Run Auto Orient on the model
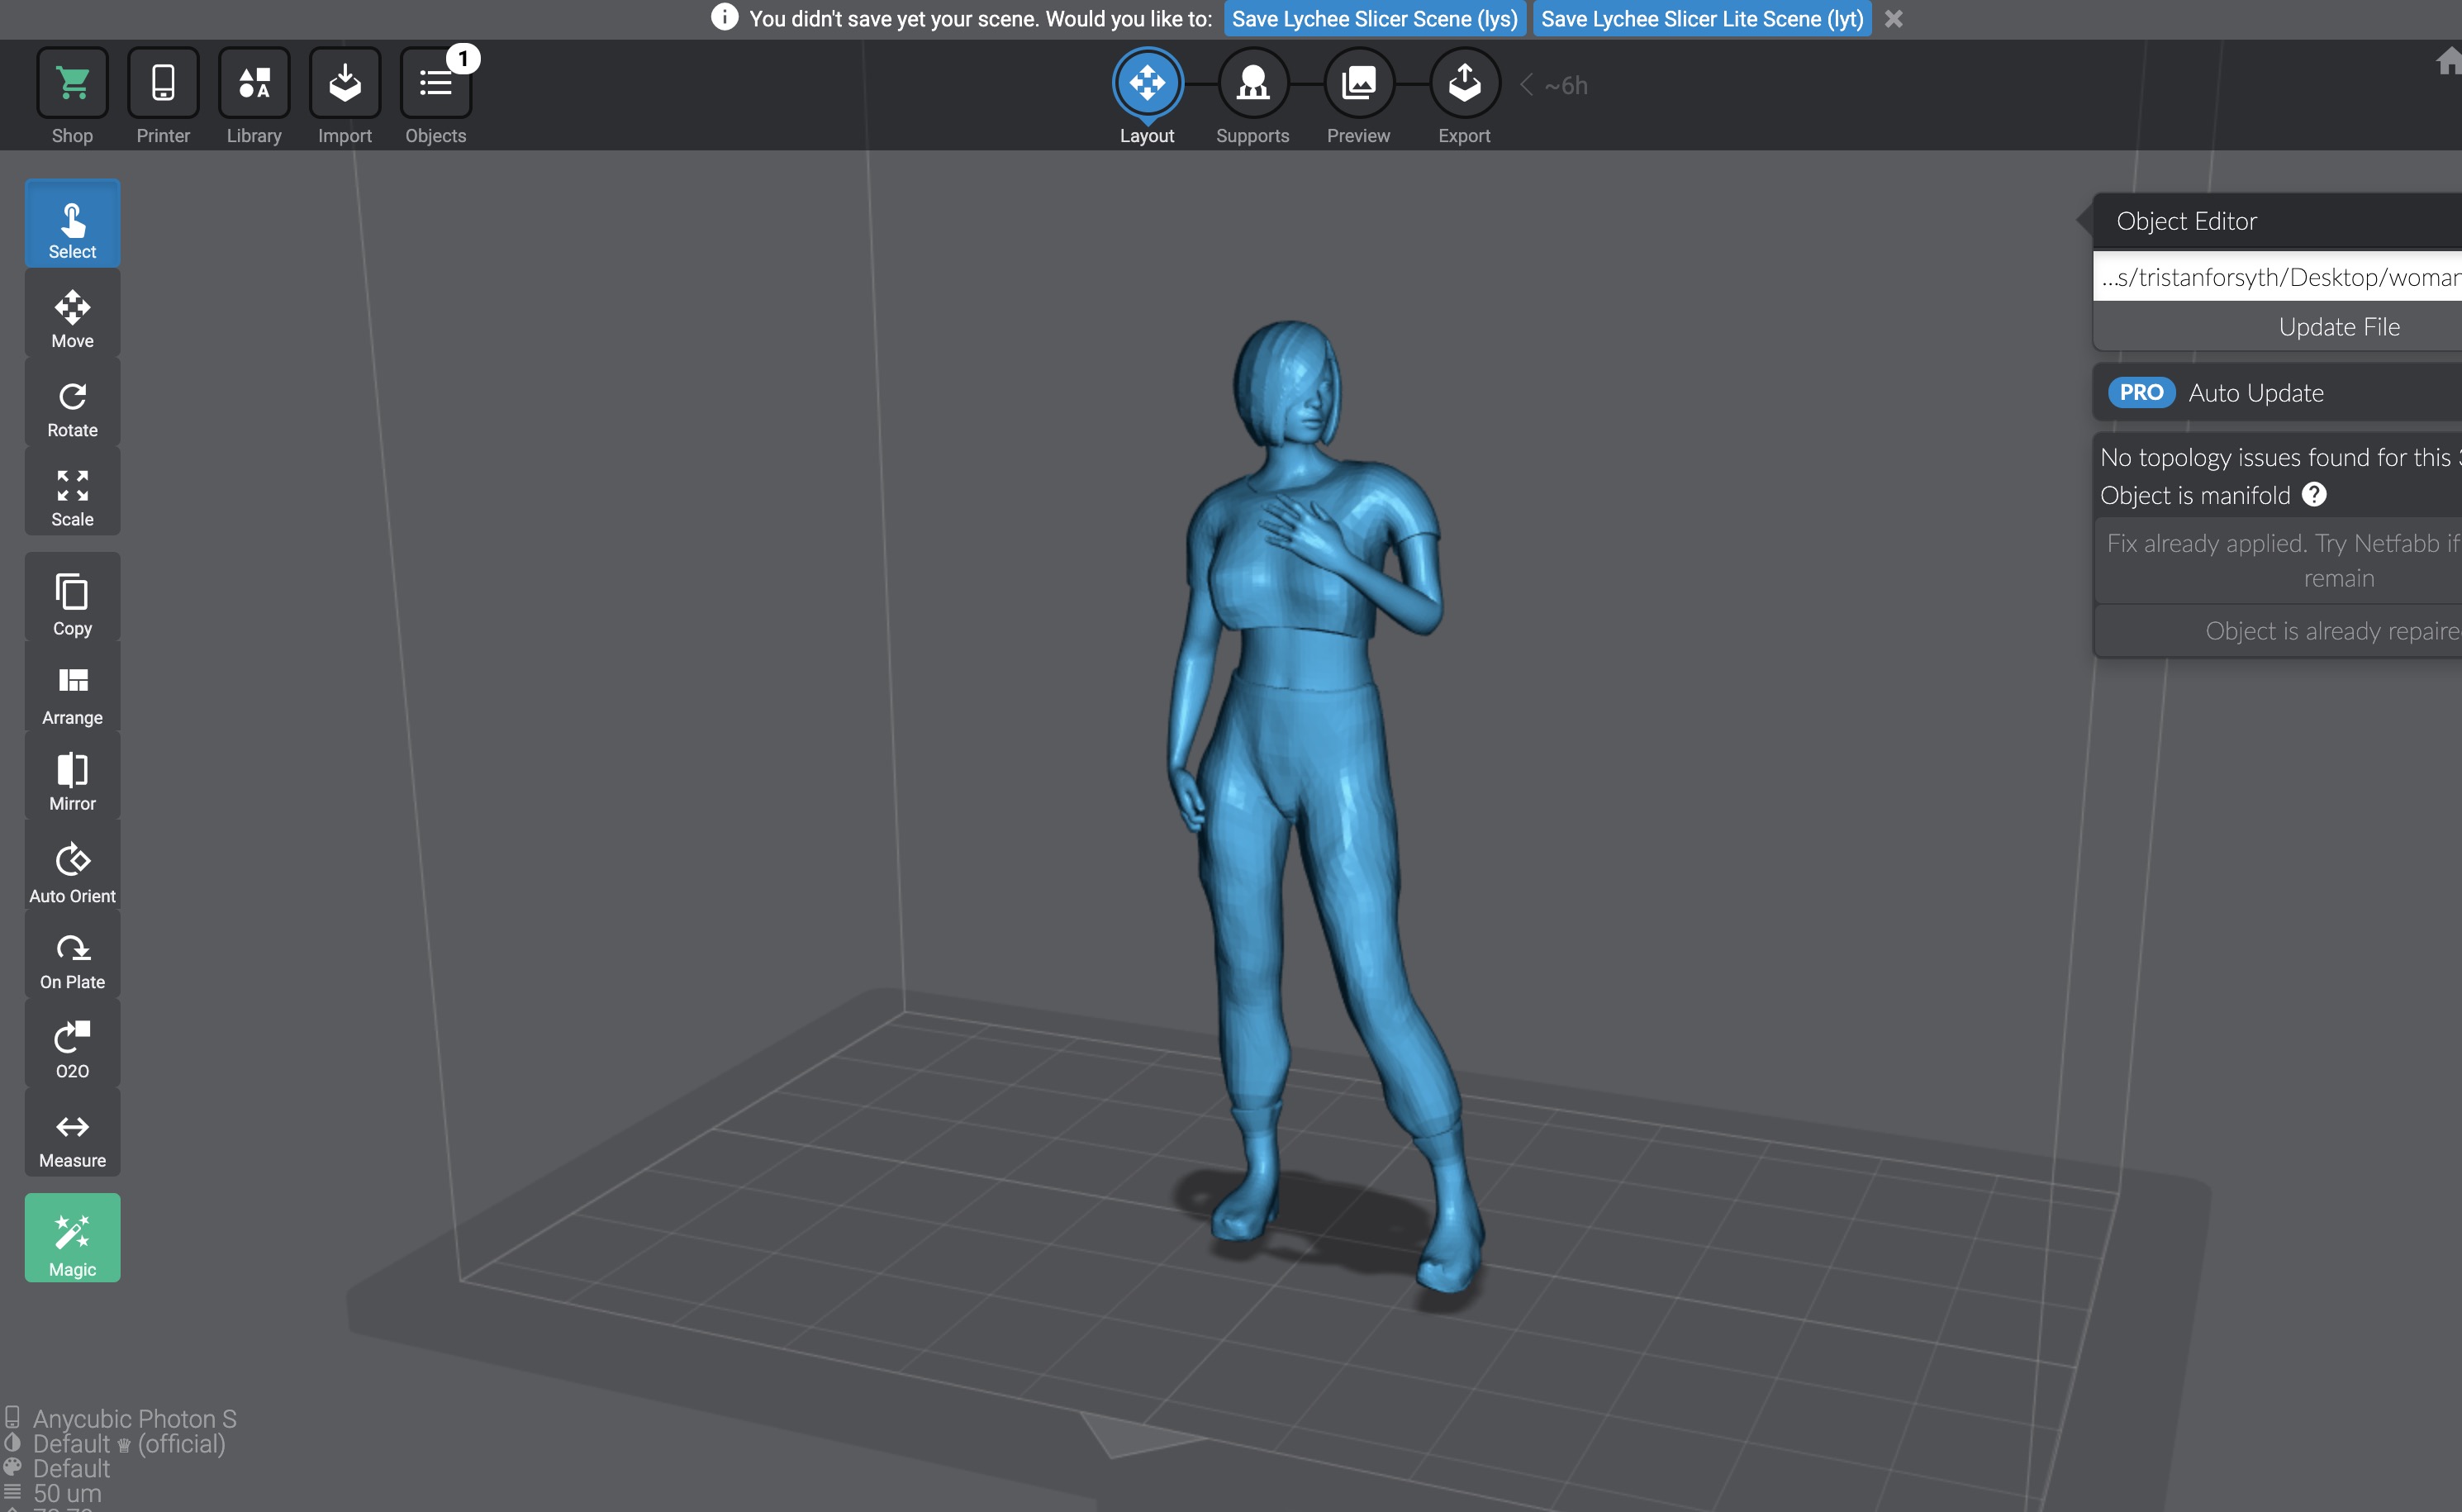2462x1512 pixels. pos(73,864)
